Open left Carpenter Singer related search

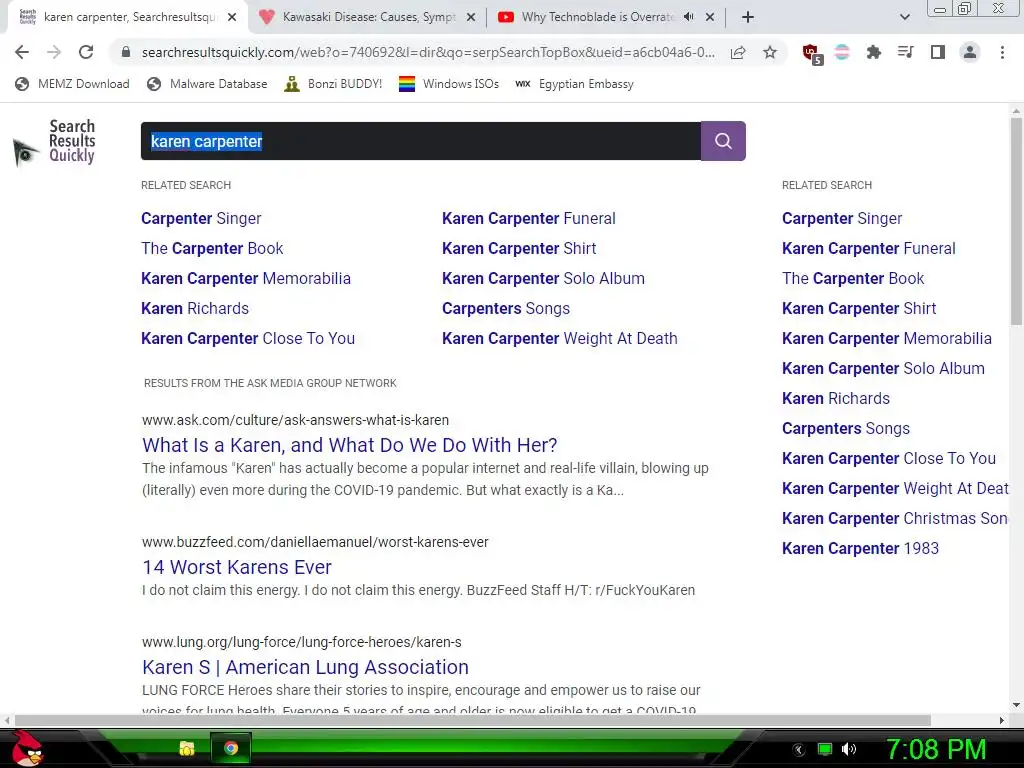point(201,218)
